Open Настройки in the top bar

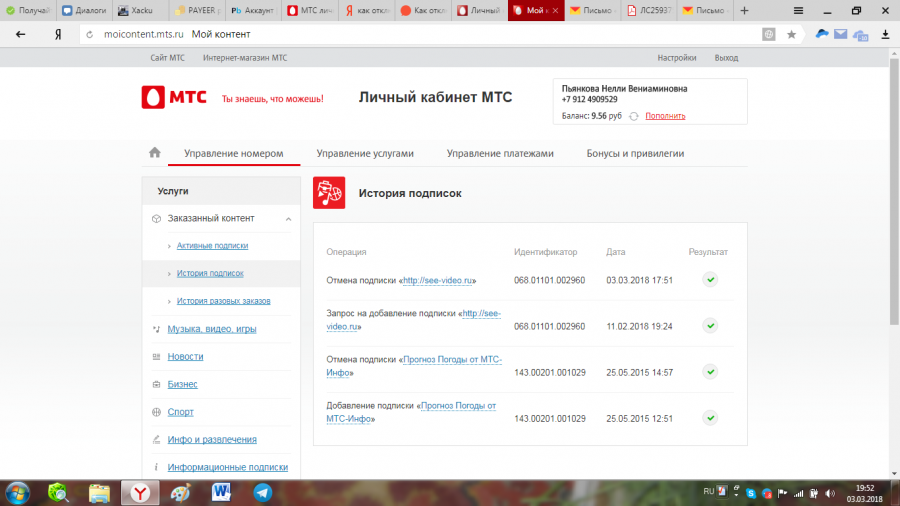677,58
